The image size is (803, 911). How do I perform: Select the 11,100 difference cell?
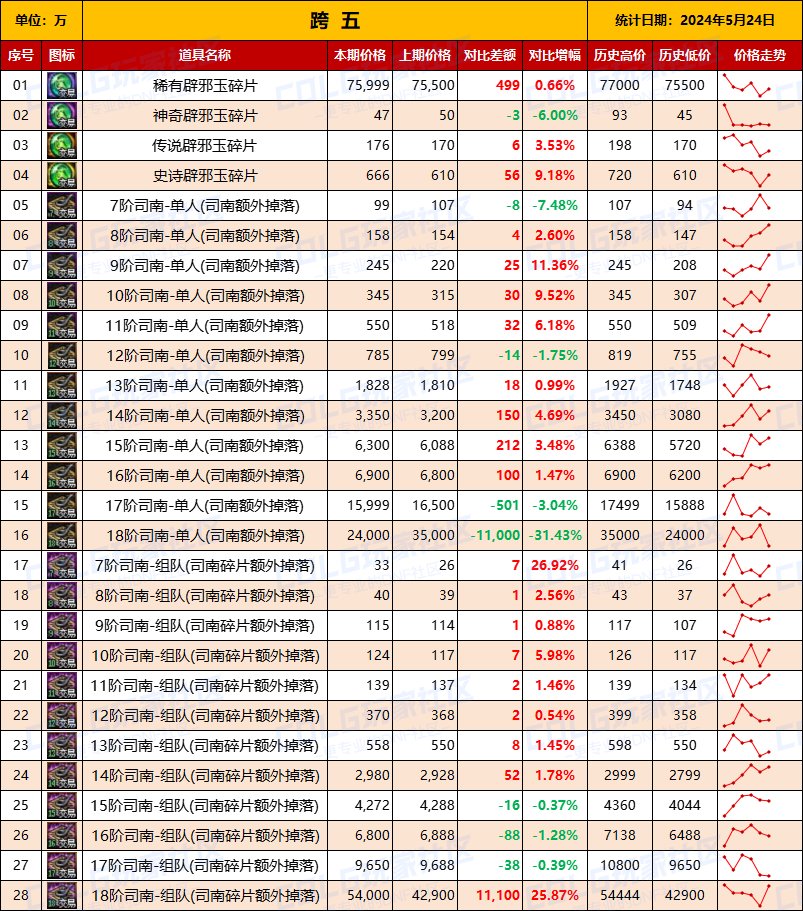(x=490, y=896)
